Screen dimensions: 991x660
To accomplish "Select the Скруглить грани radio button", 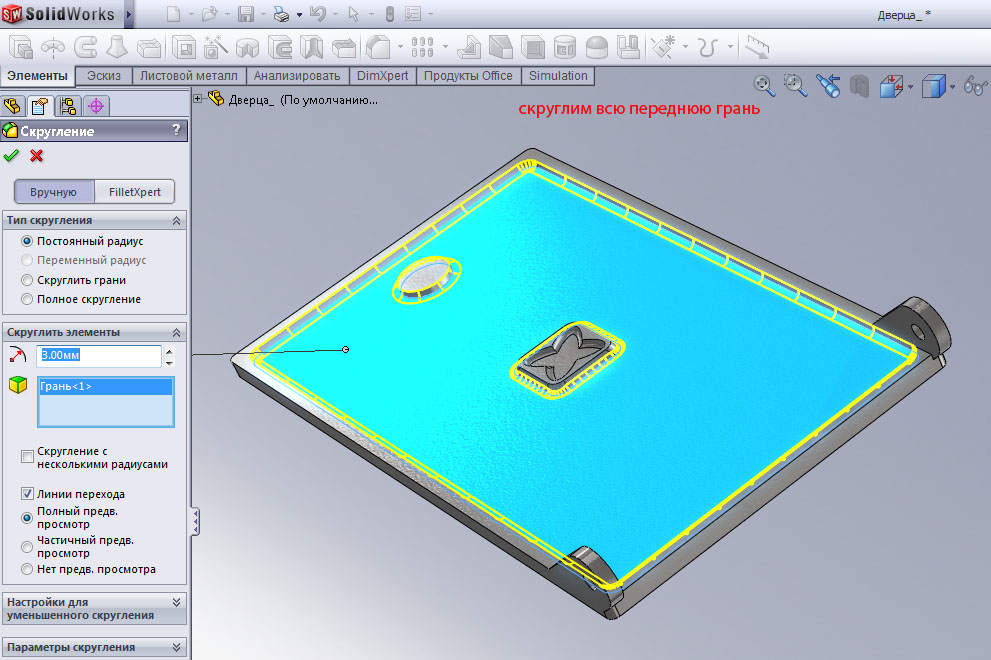I will (27, 280).
